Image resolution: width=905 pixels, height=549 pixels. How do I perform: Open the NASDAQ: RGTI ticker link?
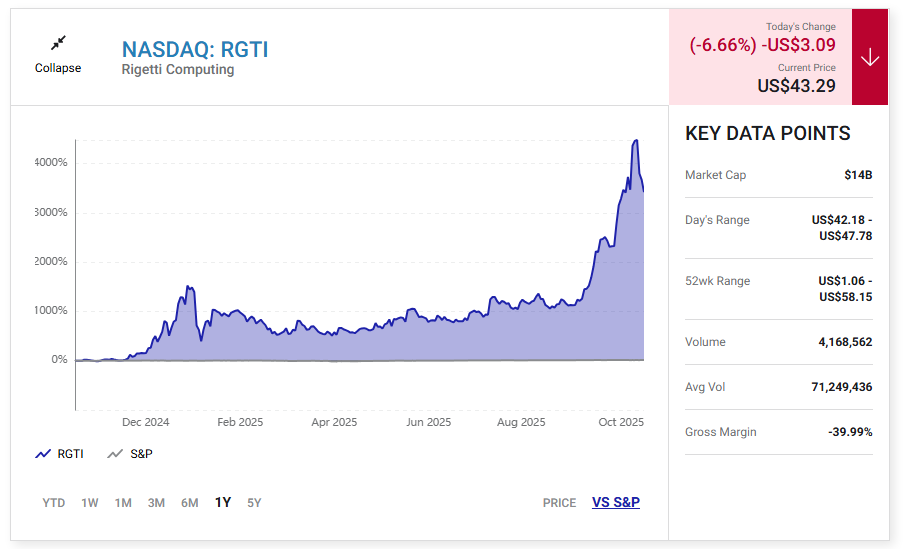point(195,50)
